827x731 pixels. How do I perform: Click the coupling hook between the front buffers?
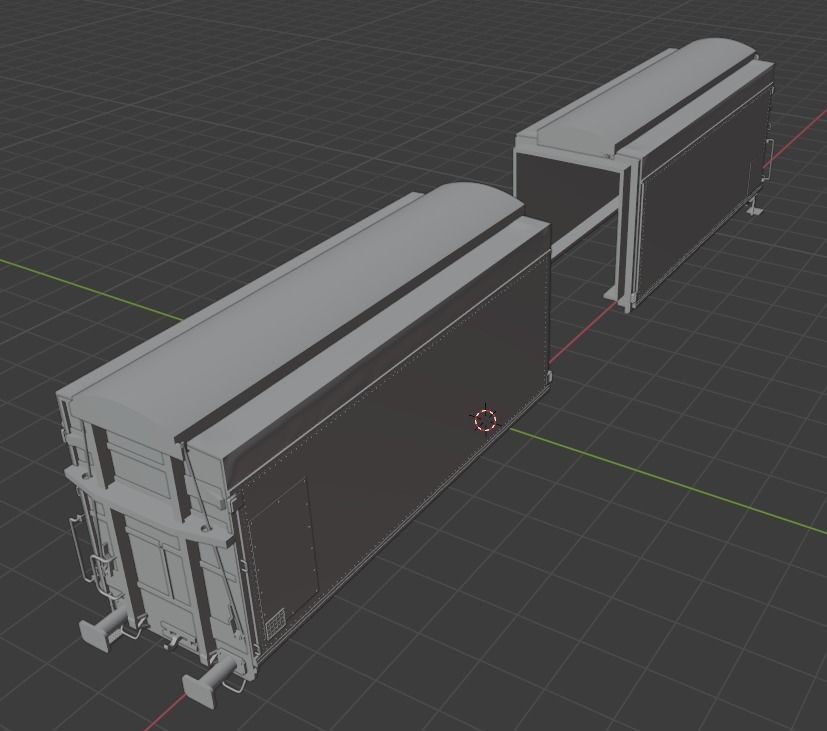pos(171,642)
